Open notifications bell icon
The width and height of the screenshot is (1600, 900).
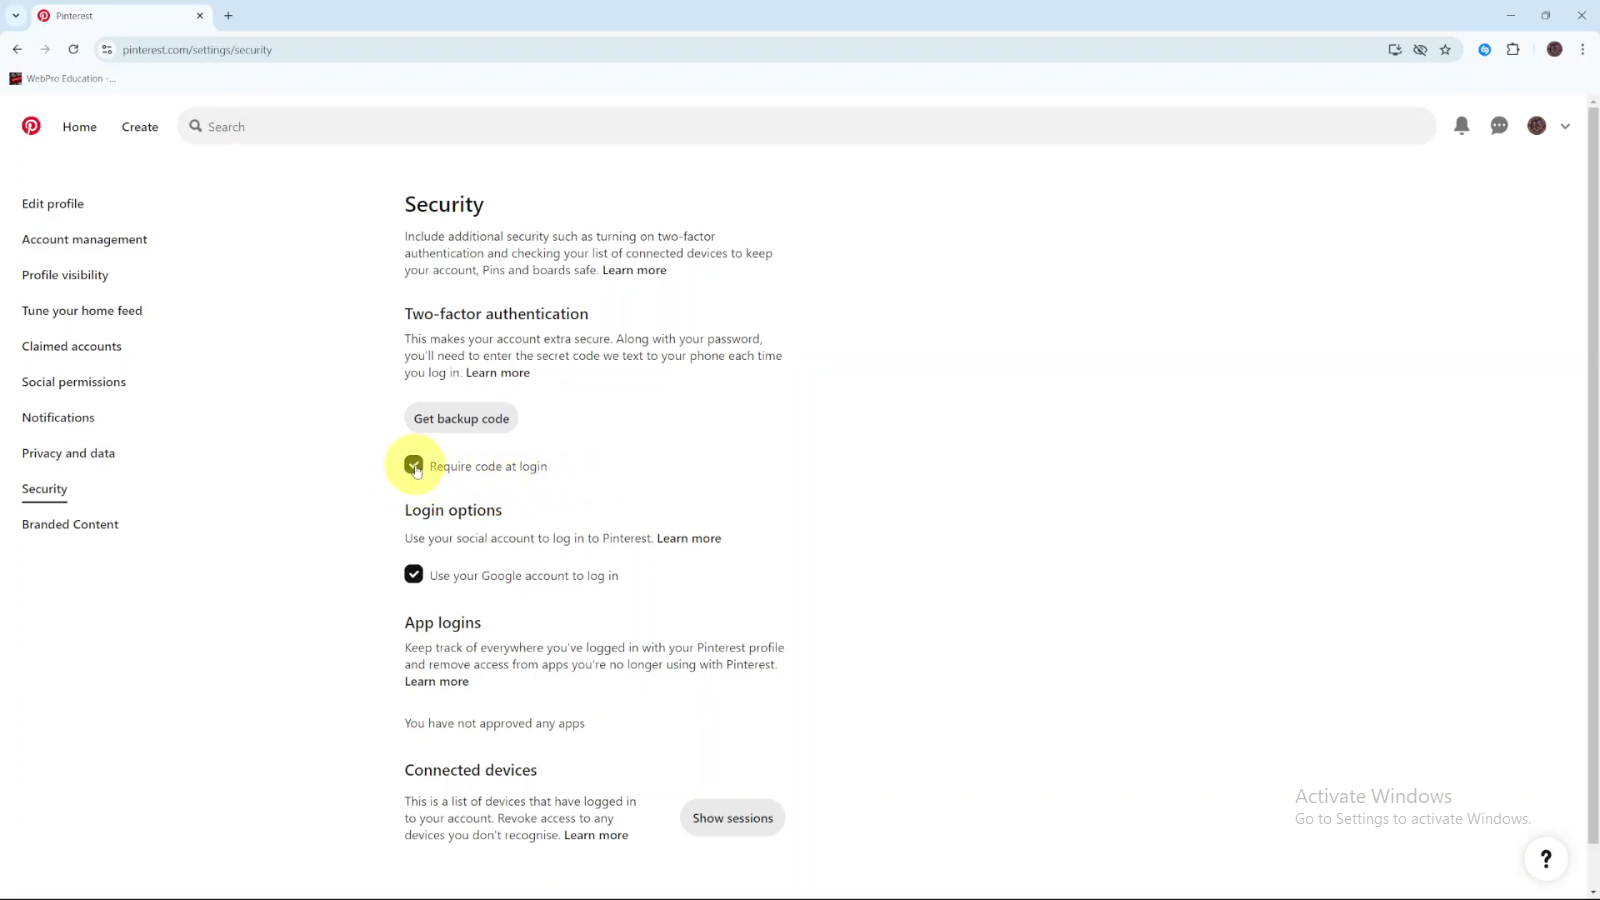tap(1462, 126)
